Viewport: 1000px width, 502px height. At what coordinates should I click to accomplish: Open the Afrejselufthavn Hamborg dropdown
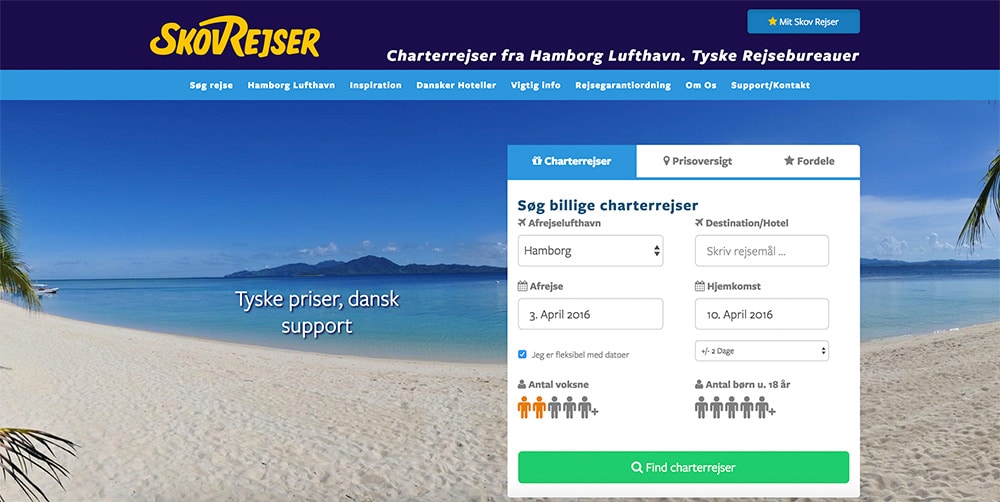click(591, 251)
